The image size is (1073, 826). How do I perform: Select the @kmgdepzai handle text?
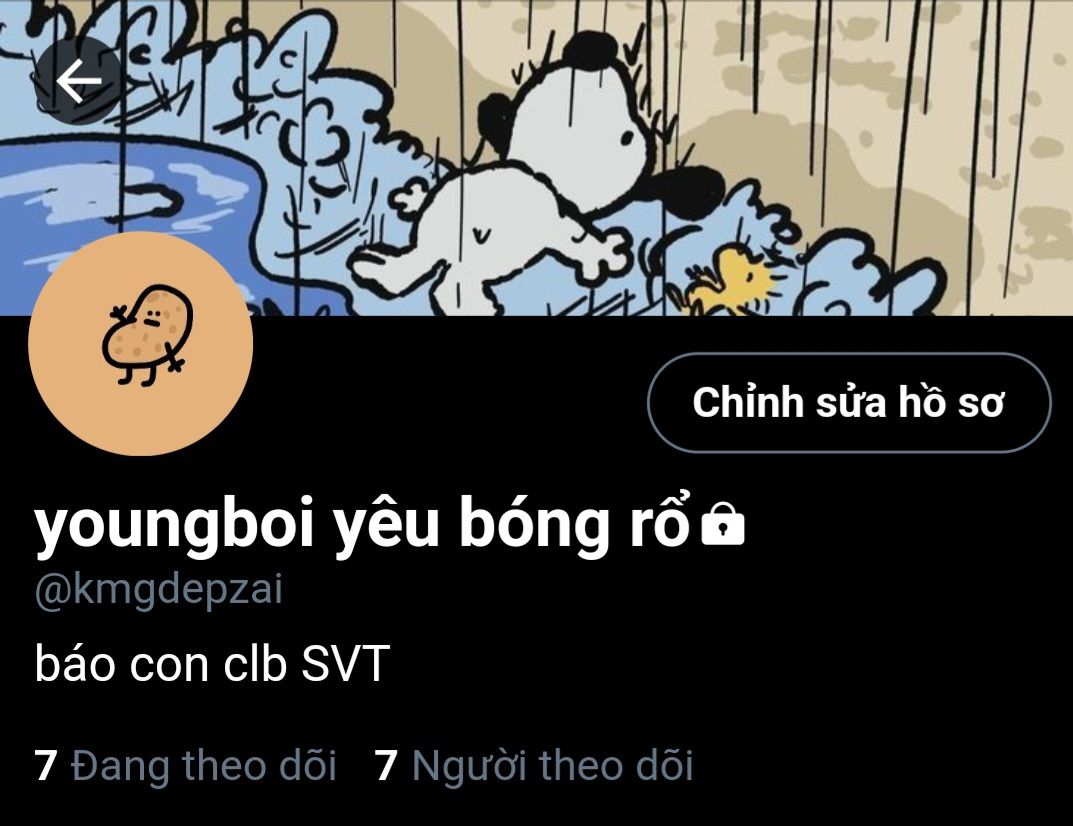point(159,590)
